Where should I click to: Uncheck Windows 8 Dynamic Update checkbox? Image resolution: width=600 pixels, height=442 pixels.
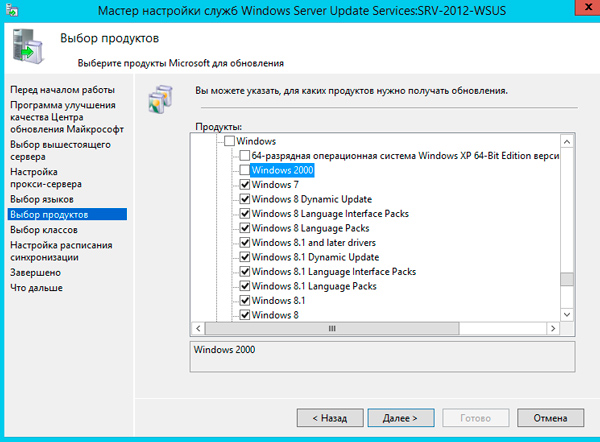point(245,199)
